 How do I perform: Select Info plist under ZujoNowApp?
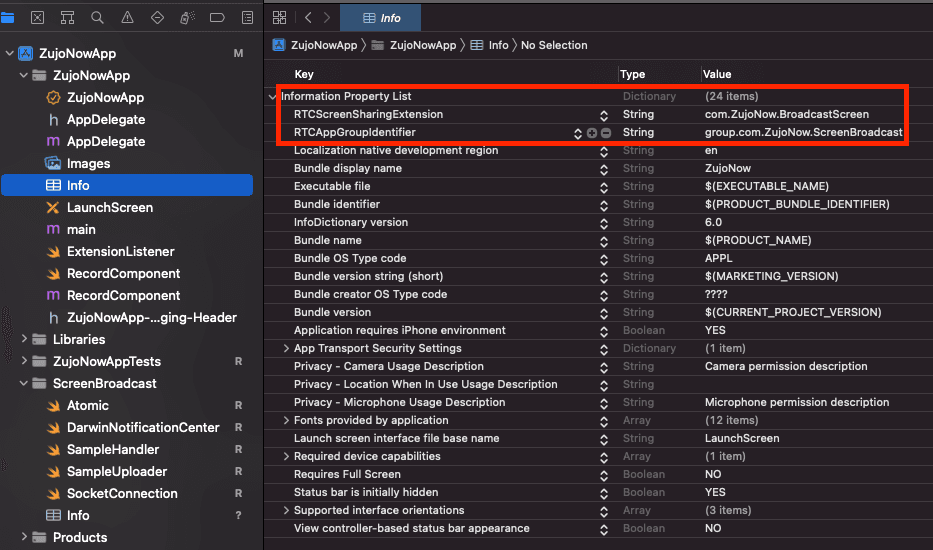click(127, 185)
